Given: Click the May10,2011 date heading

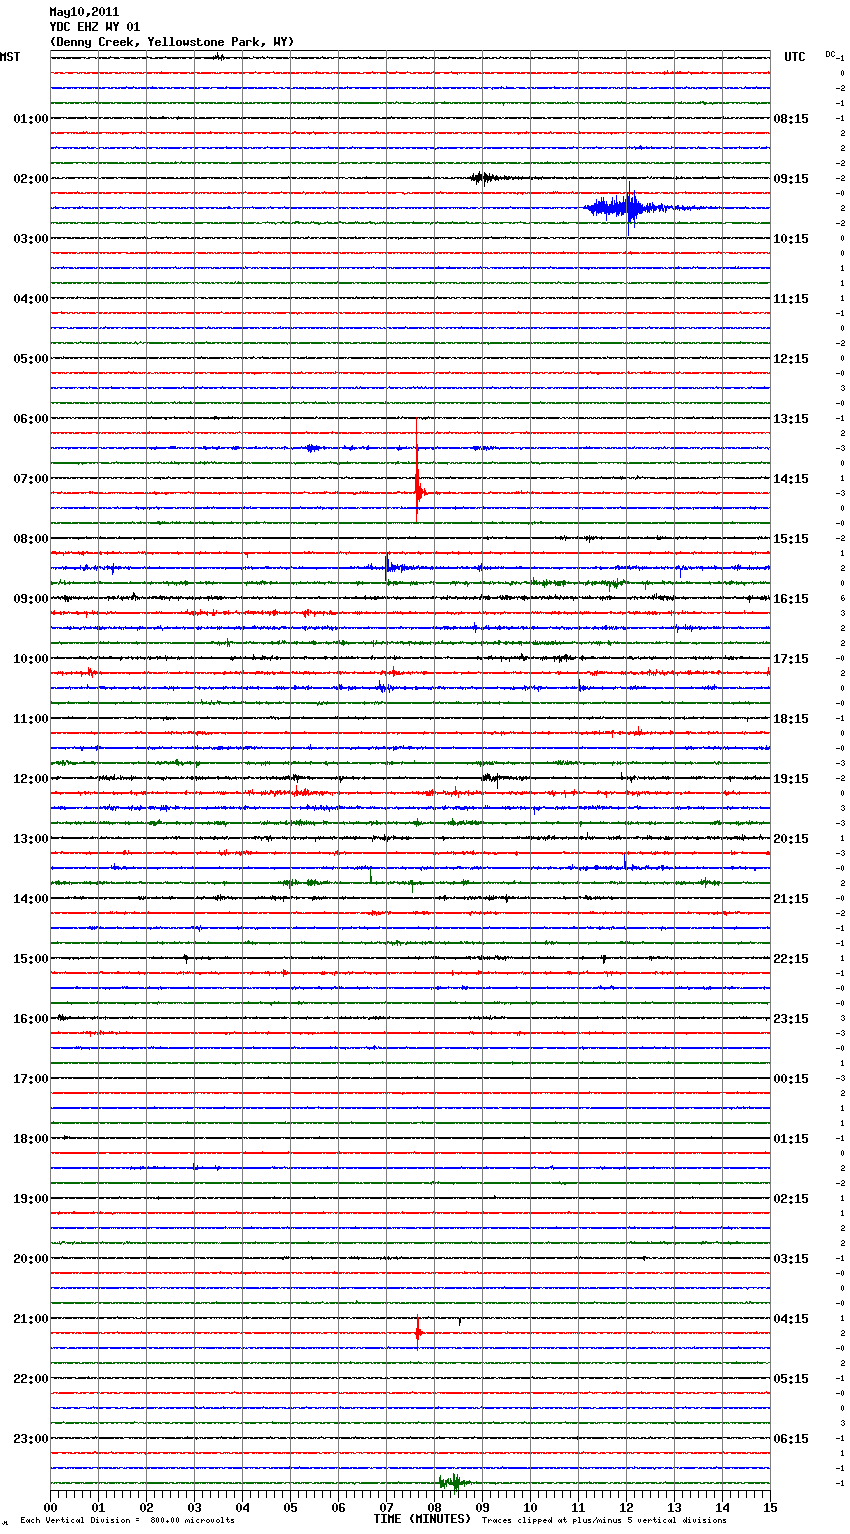Looking at the screenshot, I should pos(84,12).
